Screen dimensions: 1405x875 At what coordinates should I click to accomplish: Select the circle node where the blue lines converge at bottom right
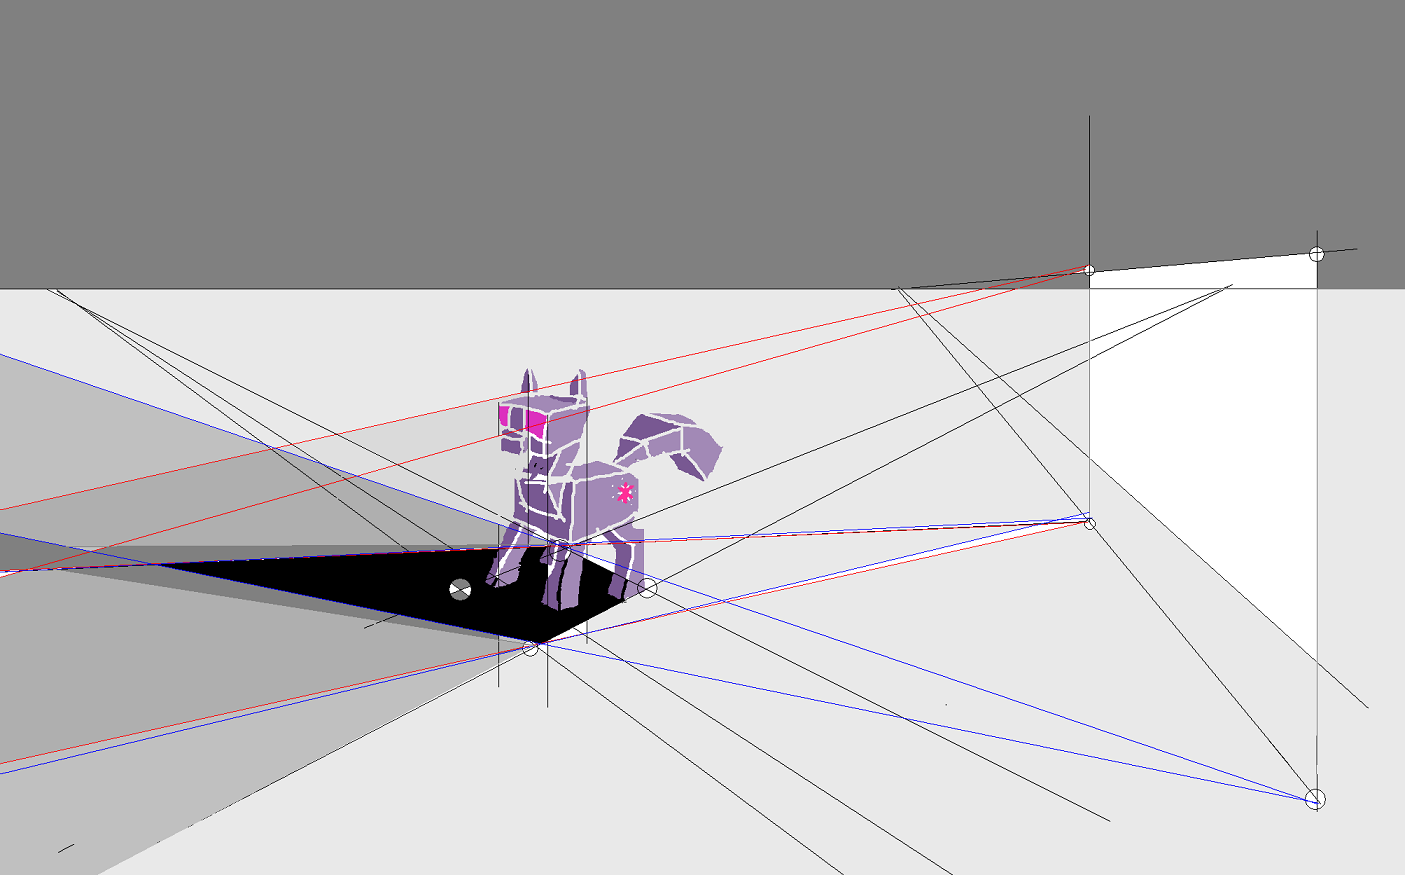pos(1316,798)
